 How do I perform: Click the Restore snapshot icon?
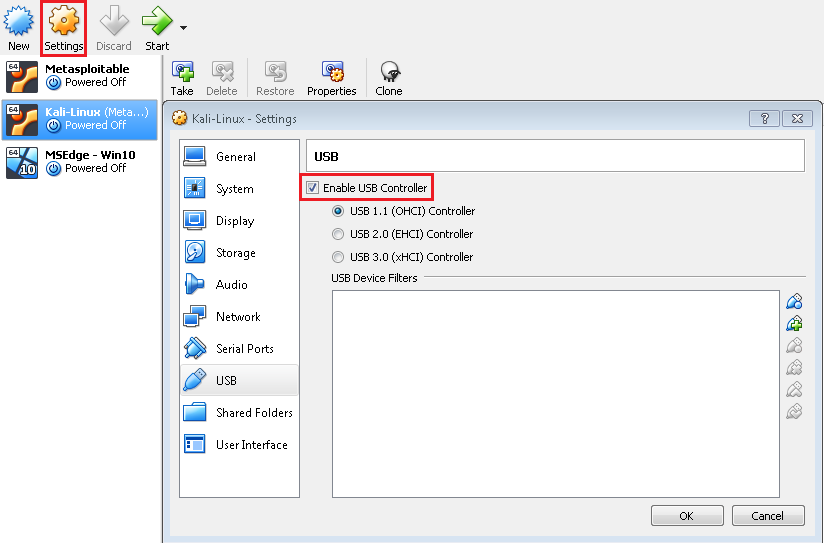(x=275, y=71)
